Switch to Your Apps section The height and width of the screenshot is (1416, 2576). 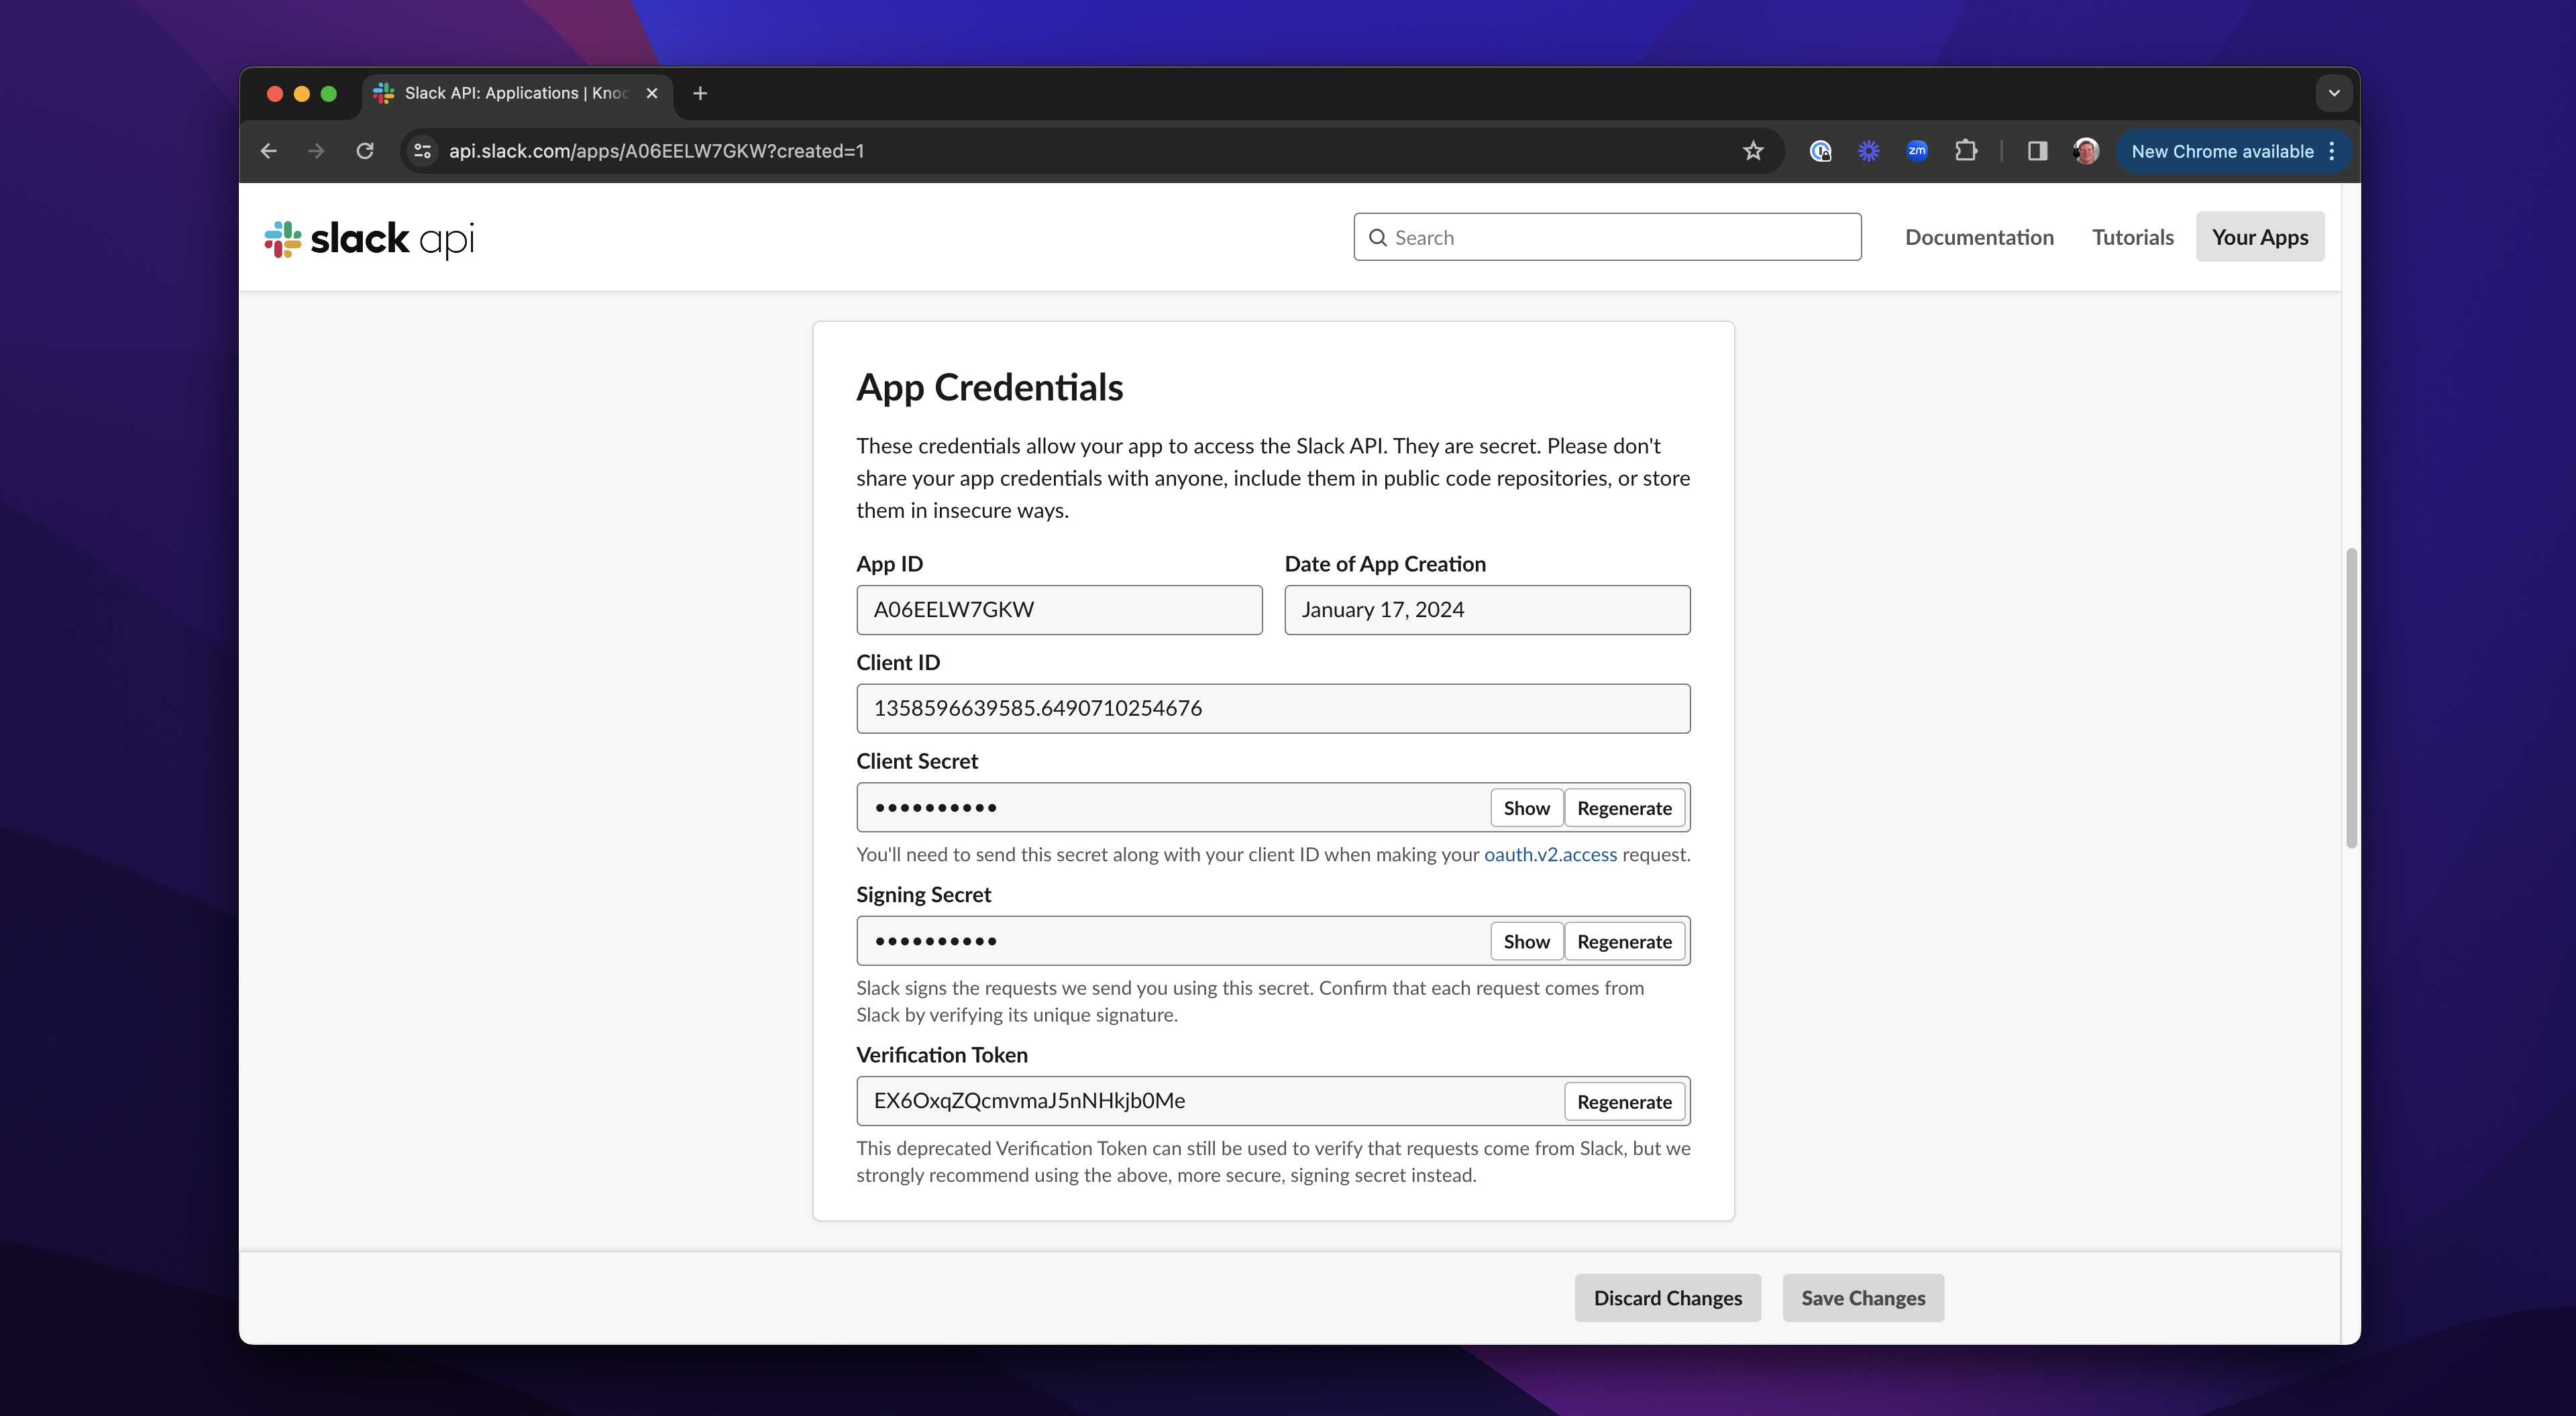[x=2260, y=237]
